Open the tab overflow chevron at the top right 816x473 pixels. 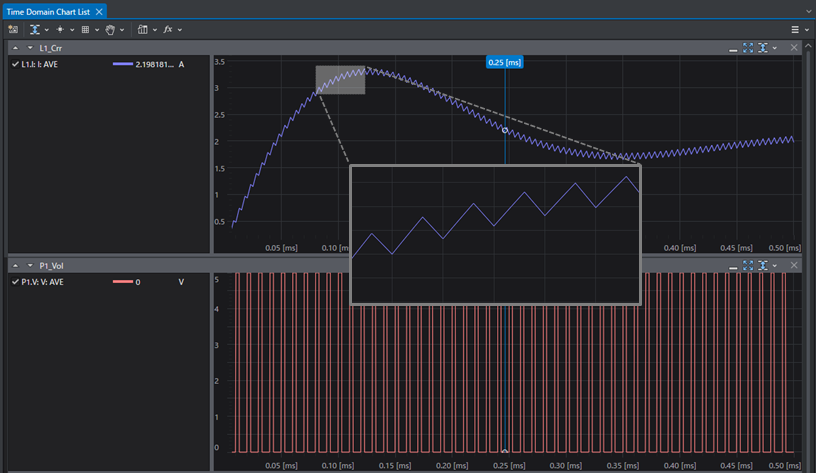809,11
